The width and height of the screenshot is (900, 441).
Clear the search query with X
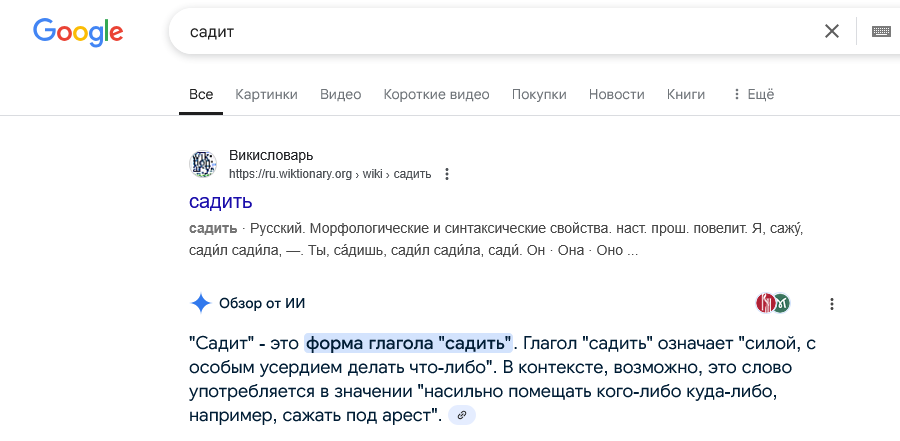832,31
